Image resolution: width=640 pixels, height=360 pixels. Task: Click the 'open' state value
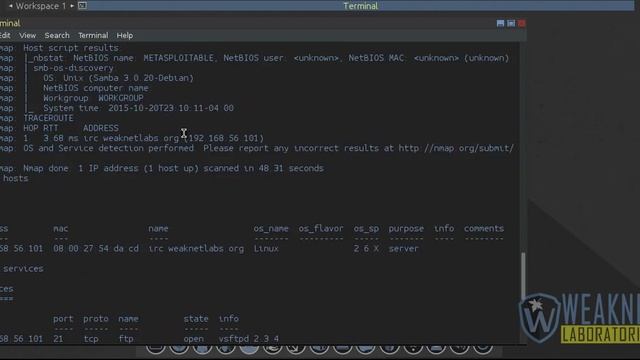[x=193, y=339]
